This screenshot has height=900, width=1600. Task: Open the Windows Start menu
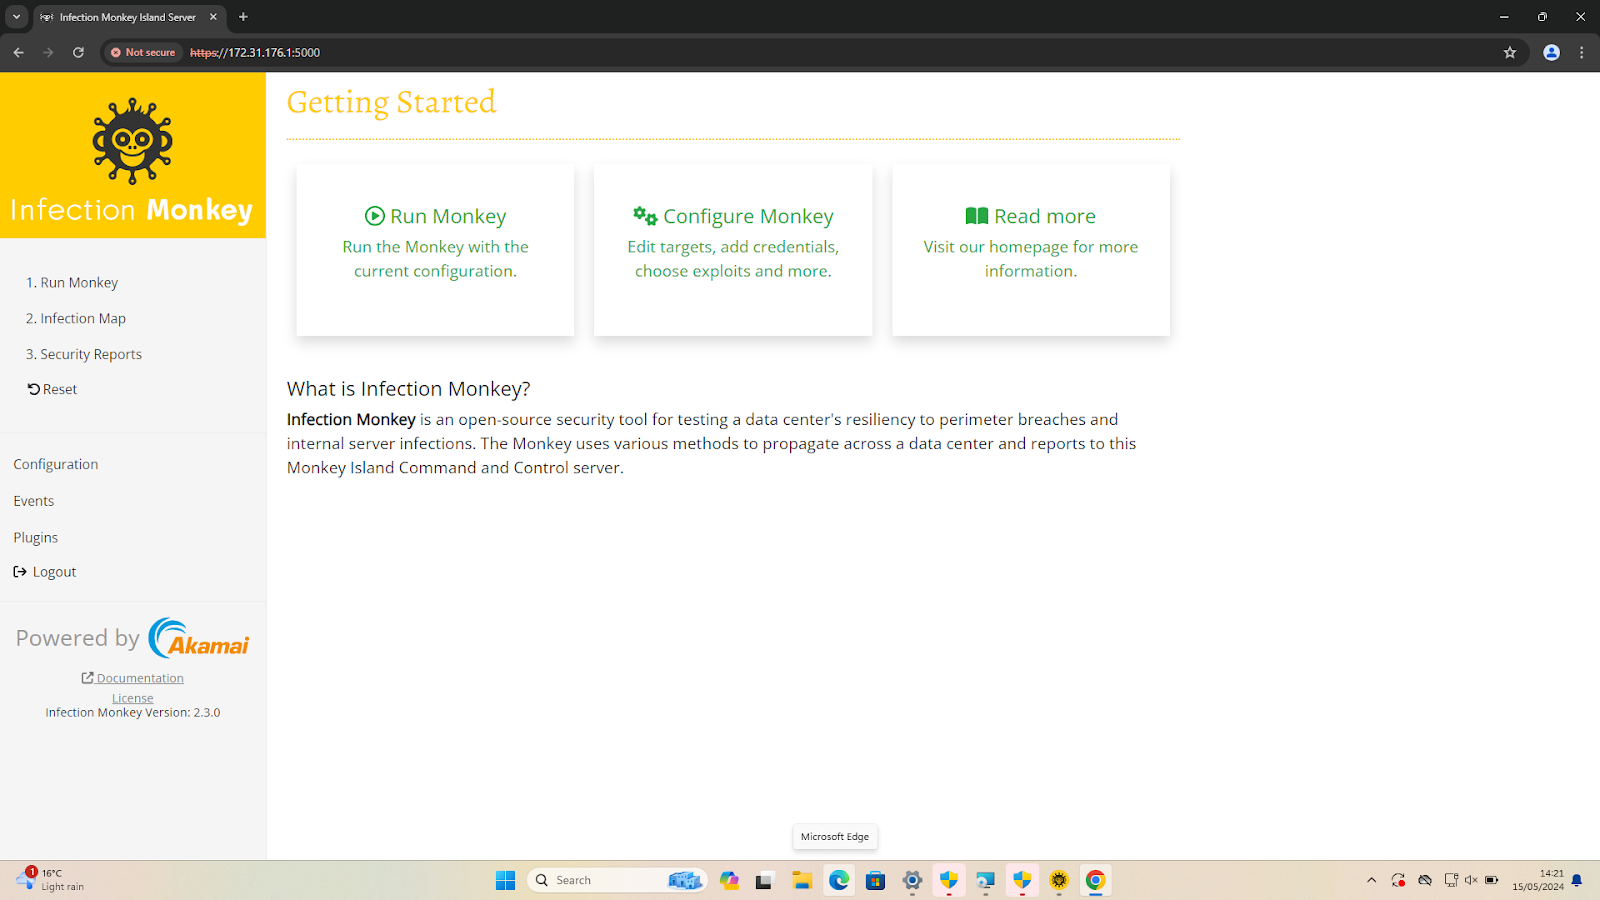tap(505, 880)
